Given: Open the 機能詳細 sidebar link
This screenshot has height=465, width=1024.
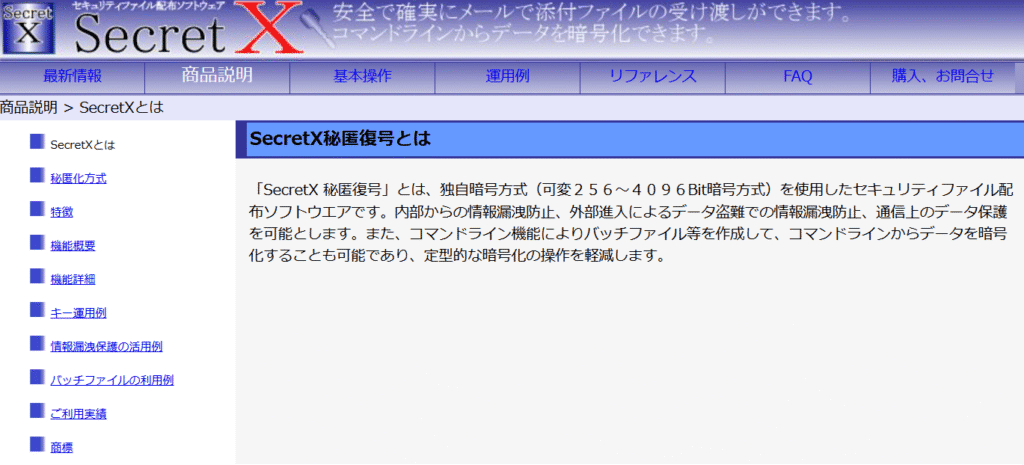Looking at the screenshot, I should [72, 280].
